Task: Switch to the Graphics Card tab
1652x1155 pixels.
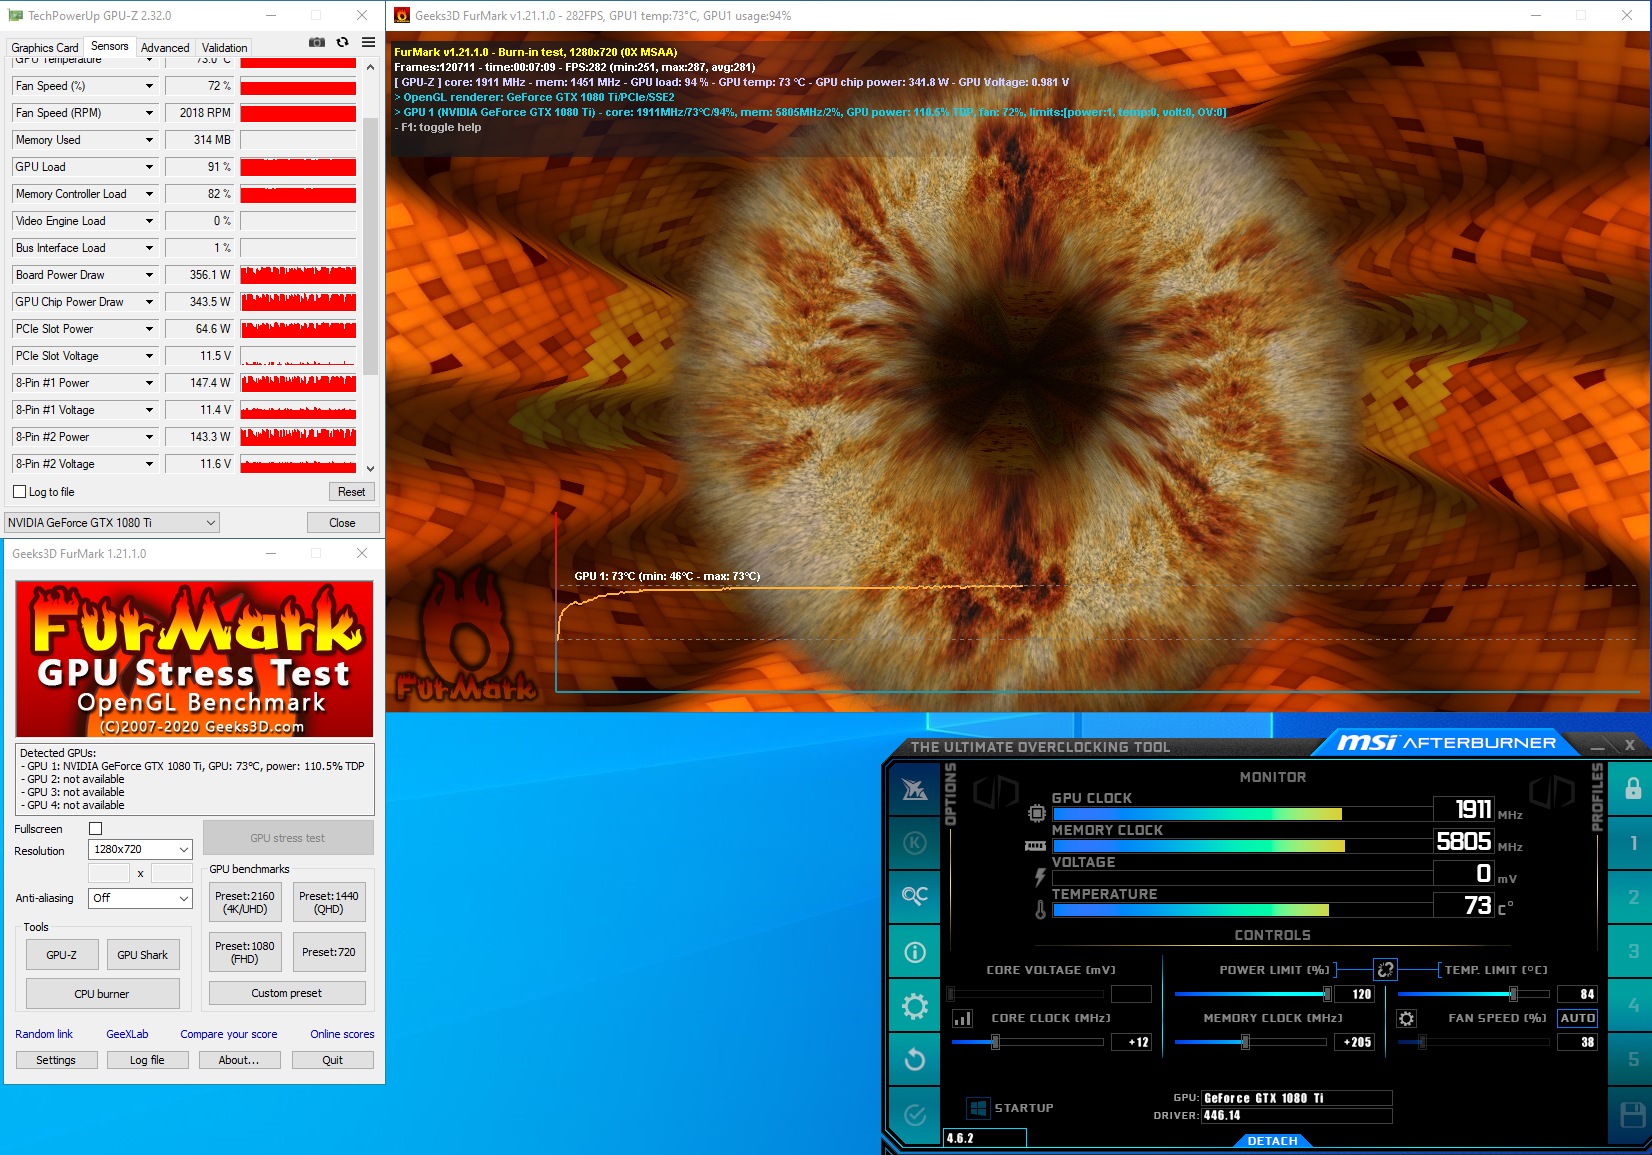Action: 45,47
